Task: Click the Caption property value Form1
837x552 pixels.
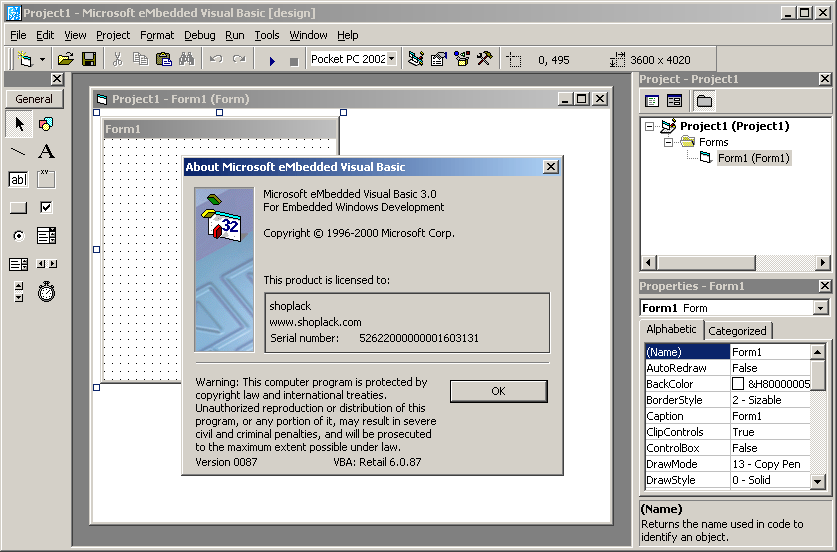Action: 746,416
